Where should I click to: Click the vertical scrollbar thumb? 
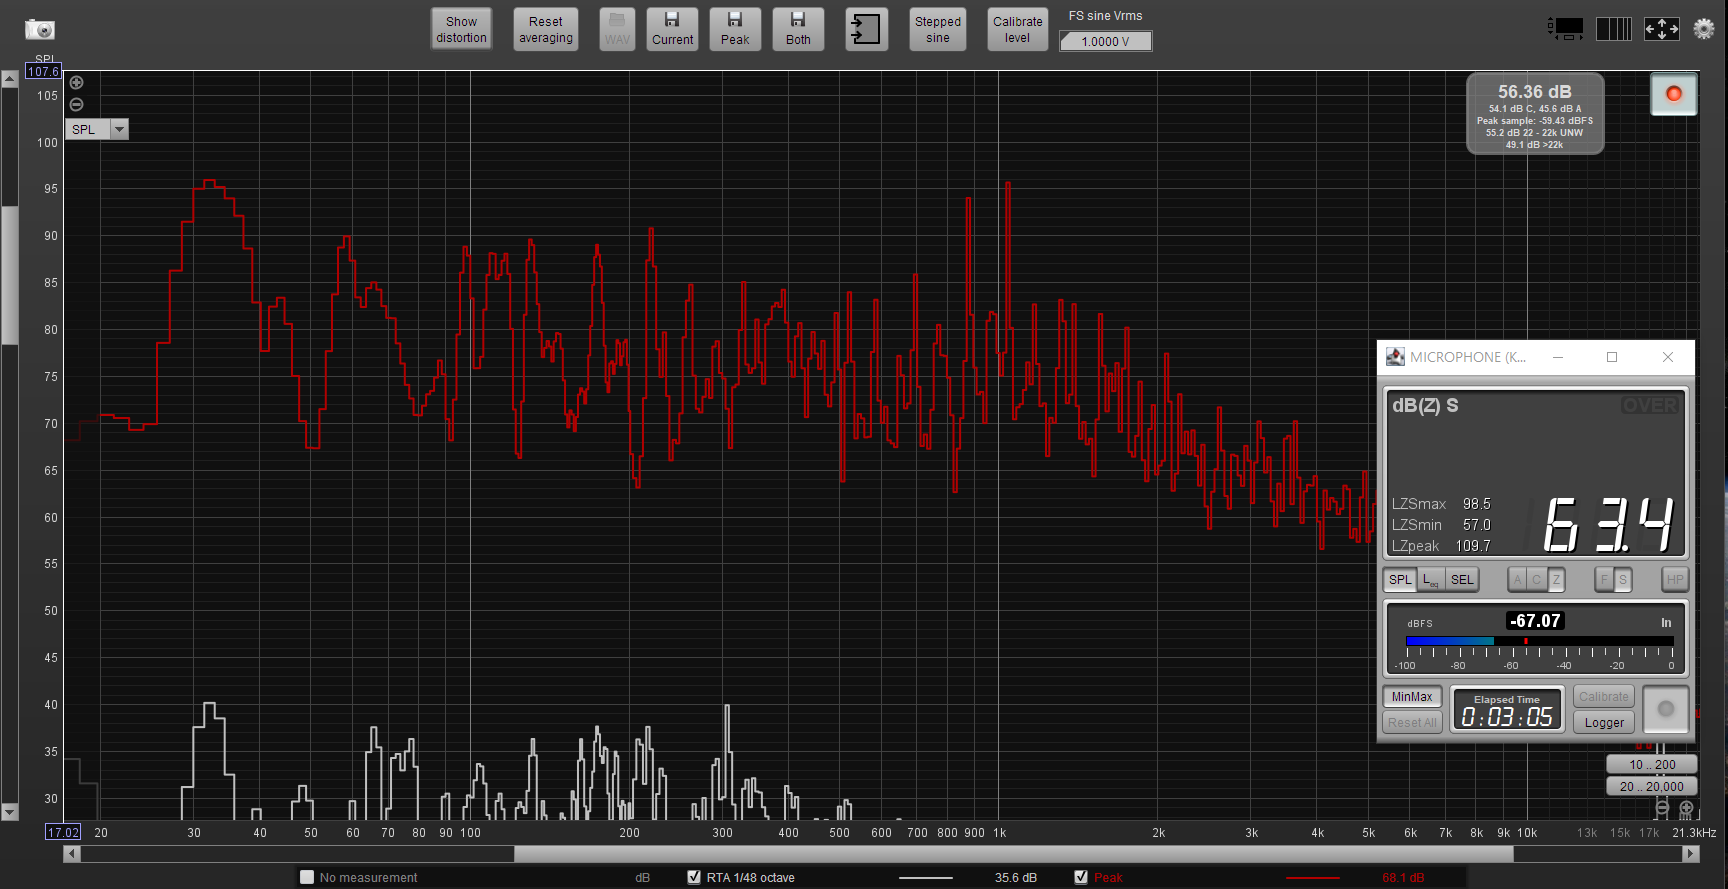(9, 275)
